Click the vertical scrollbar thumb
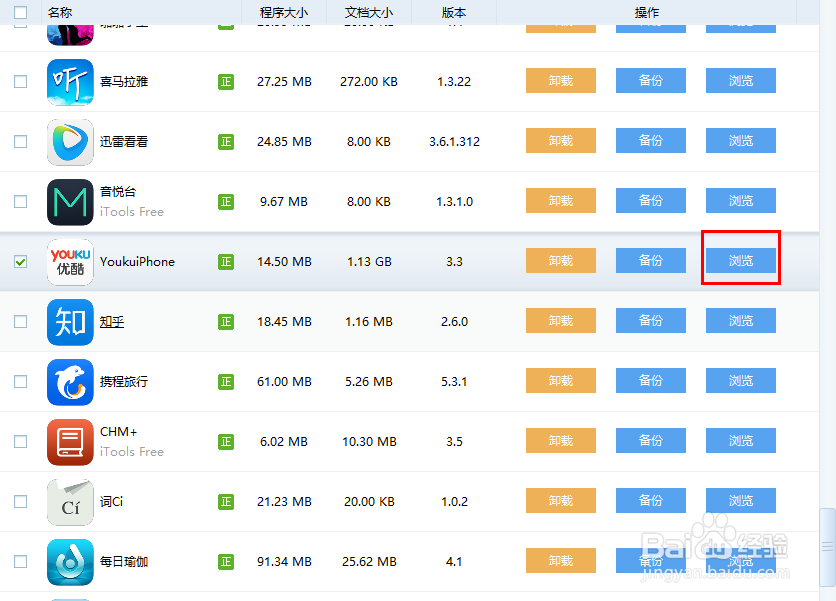This screenshot has width=836, height=601. [827, 547]
